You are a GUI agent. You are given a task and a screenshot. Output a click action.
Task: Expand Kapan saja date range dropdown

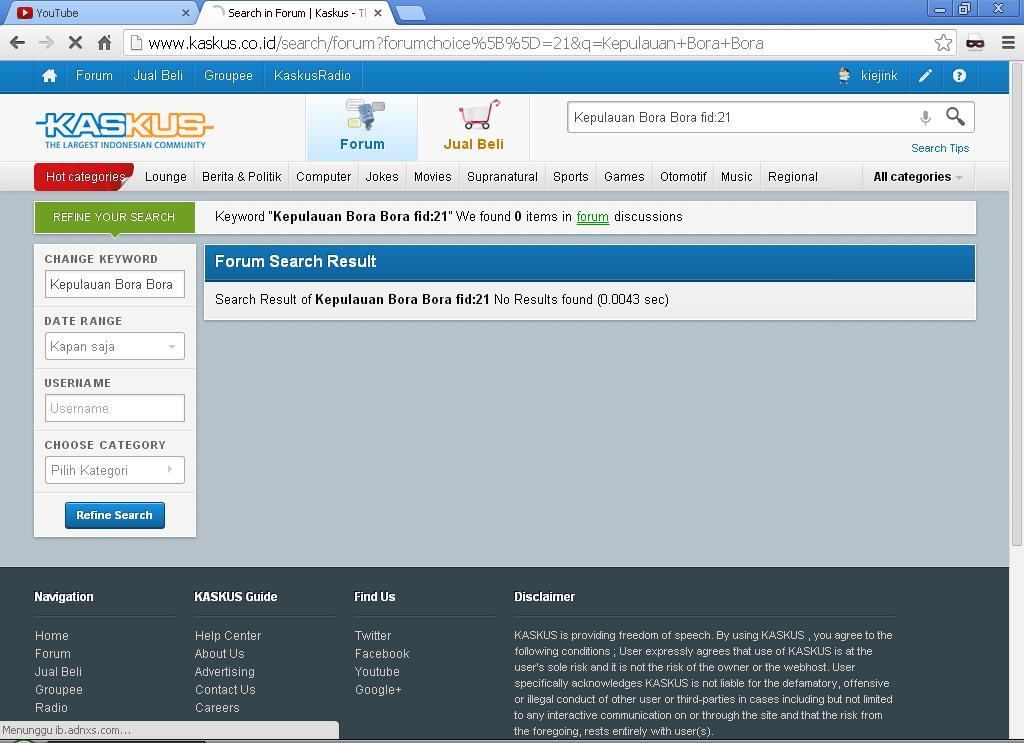pos(114,346)
